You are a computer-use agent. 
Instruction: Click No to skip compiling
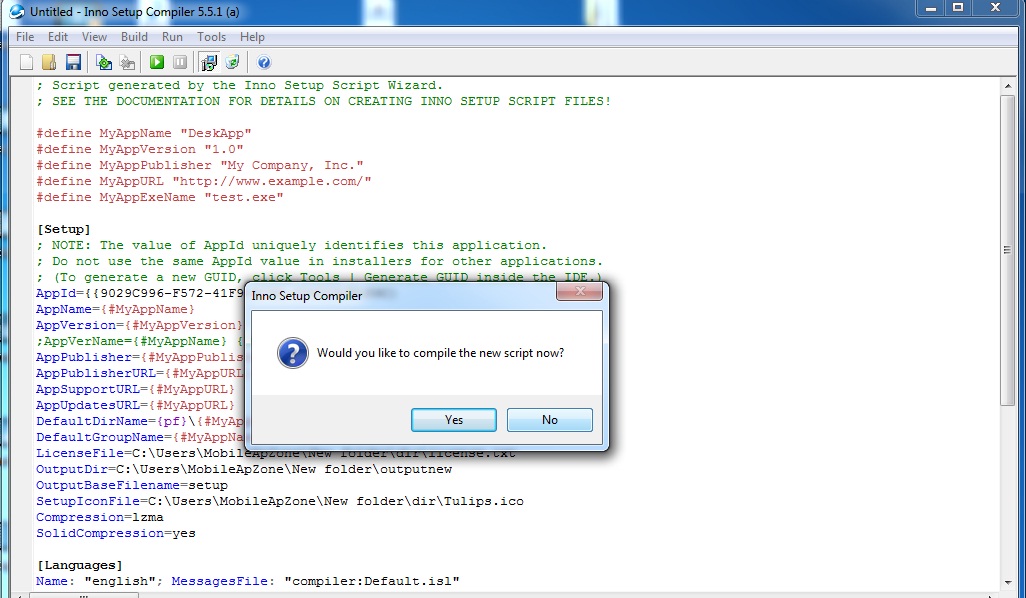550,420
